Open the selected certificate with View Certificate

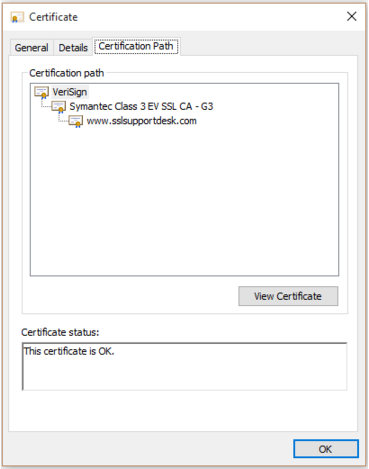click(288, 296)
